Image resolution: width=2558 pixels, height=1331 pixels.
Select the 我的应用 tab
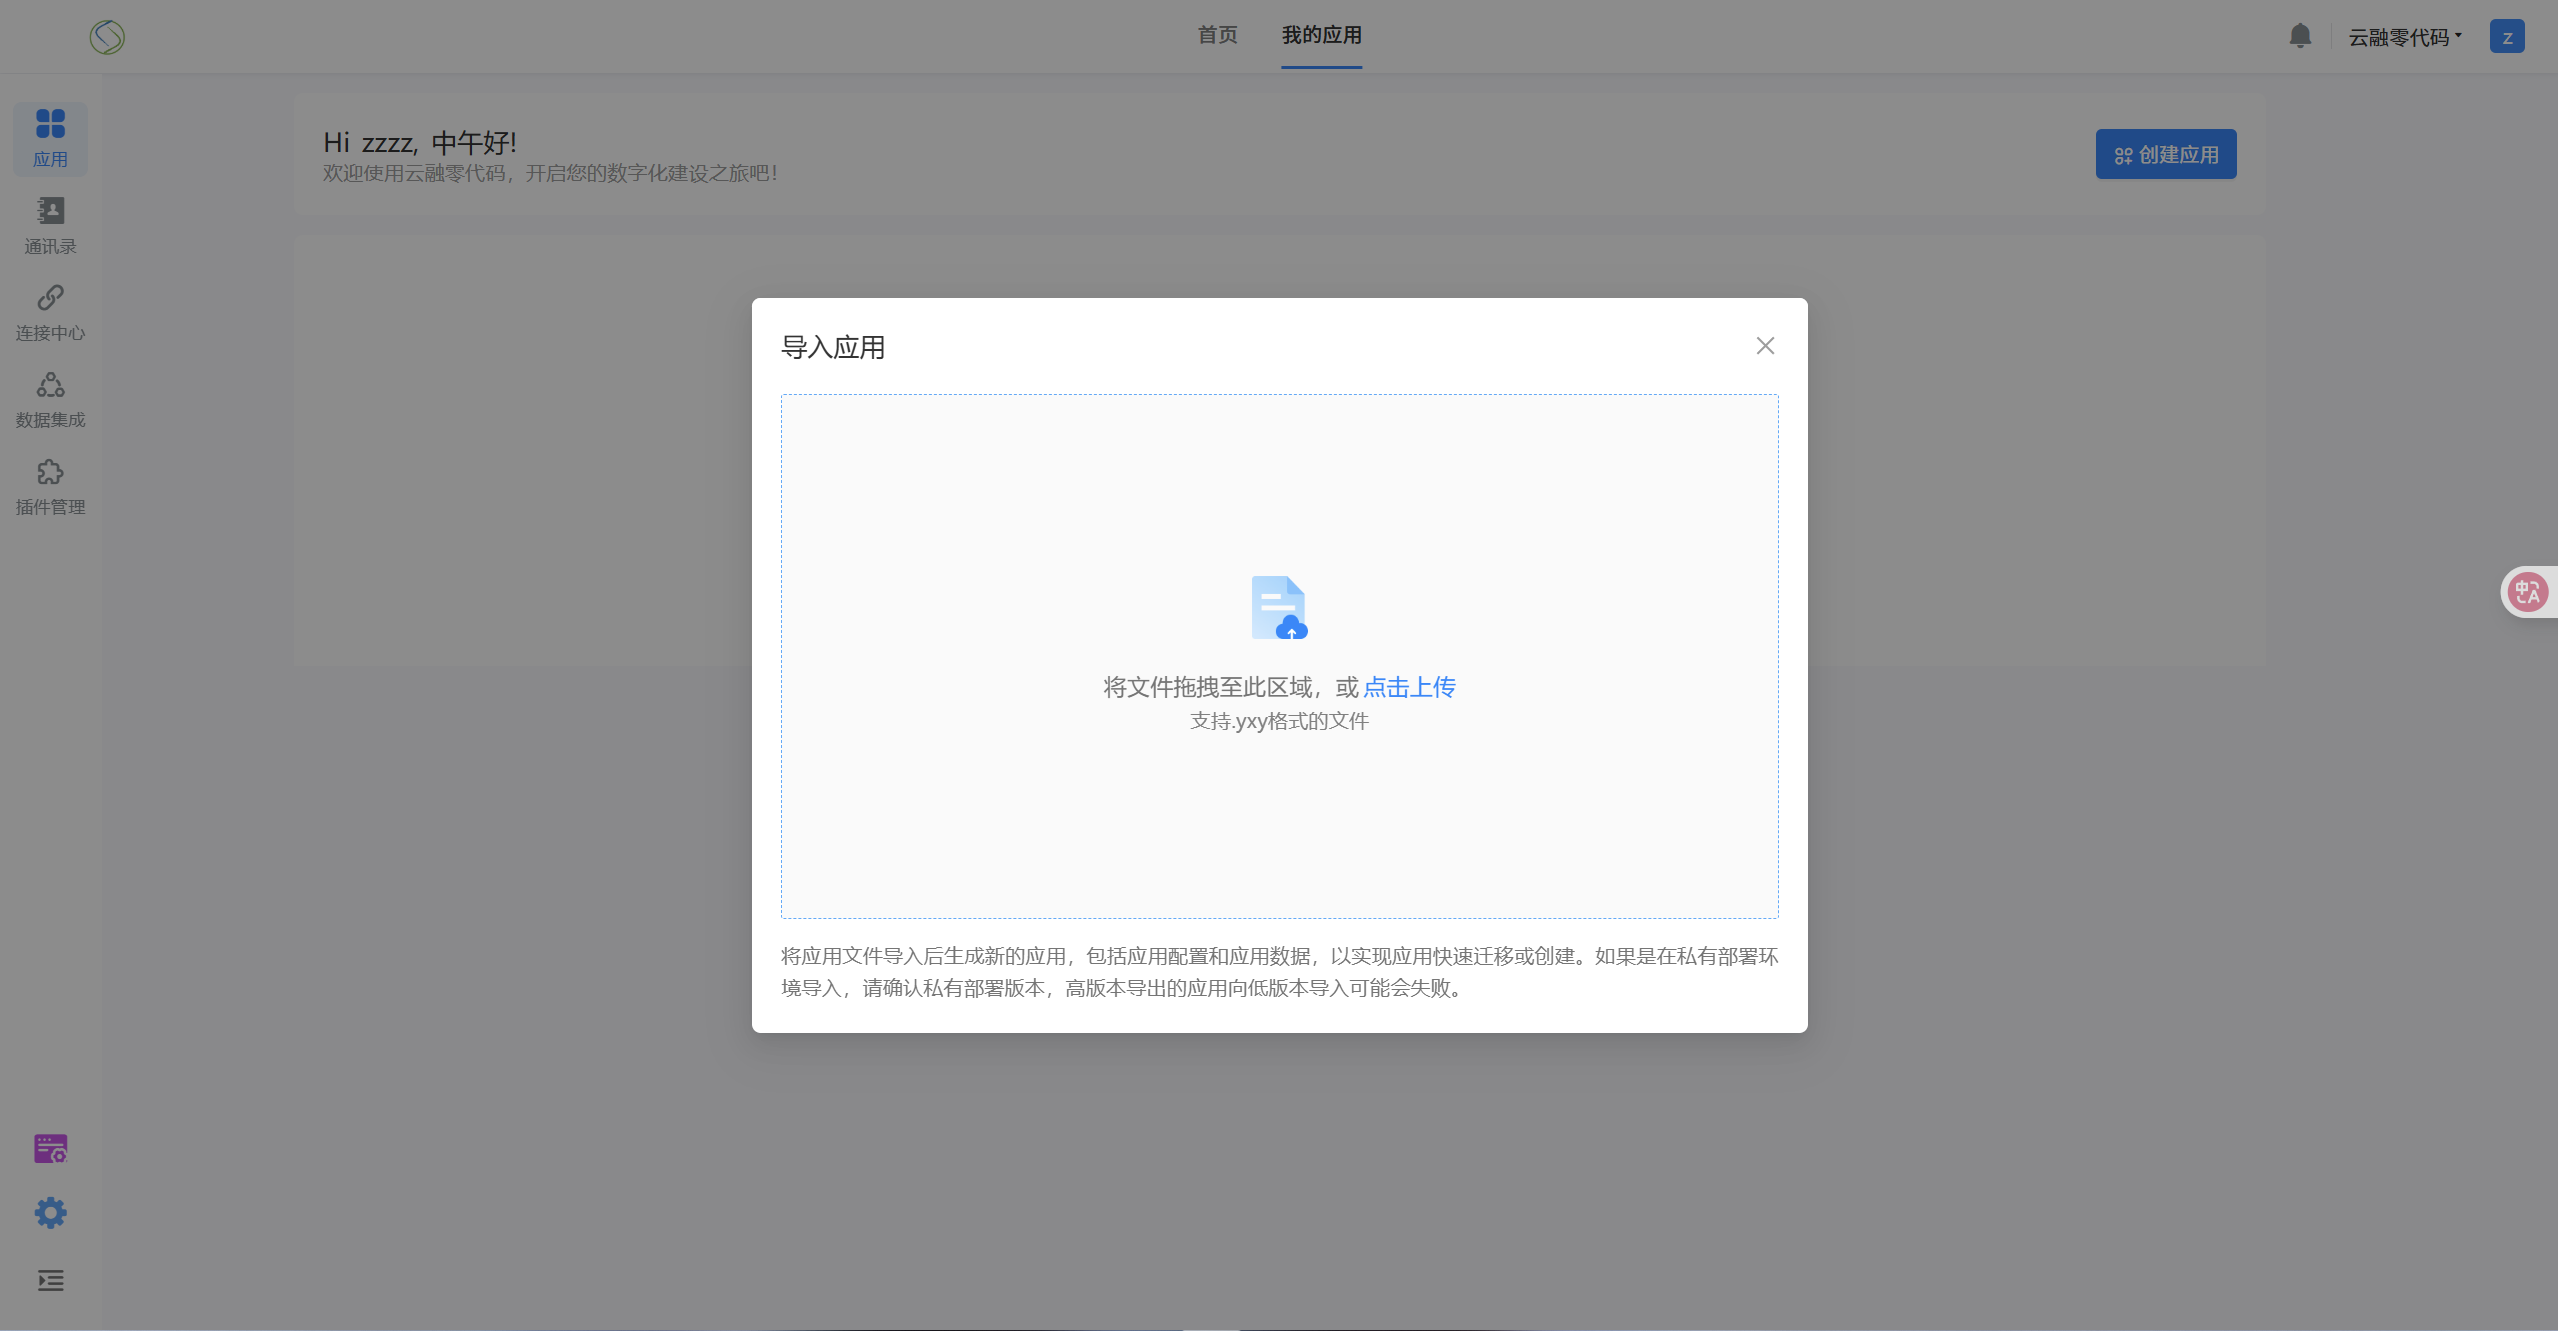click(1321, 35)
